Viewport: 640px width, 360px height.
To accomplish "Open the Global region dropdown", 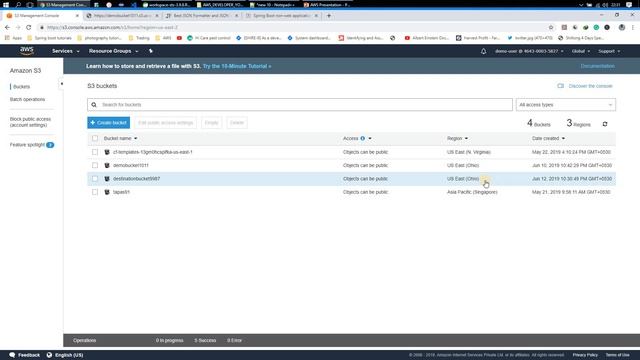I will pos(581,51).
